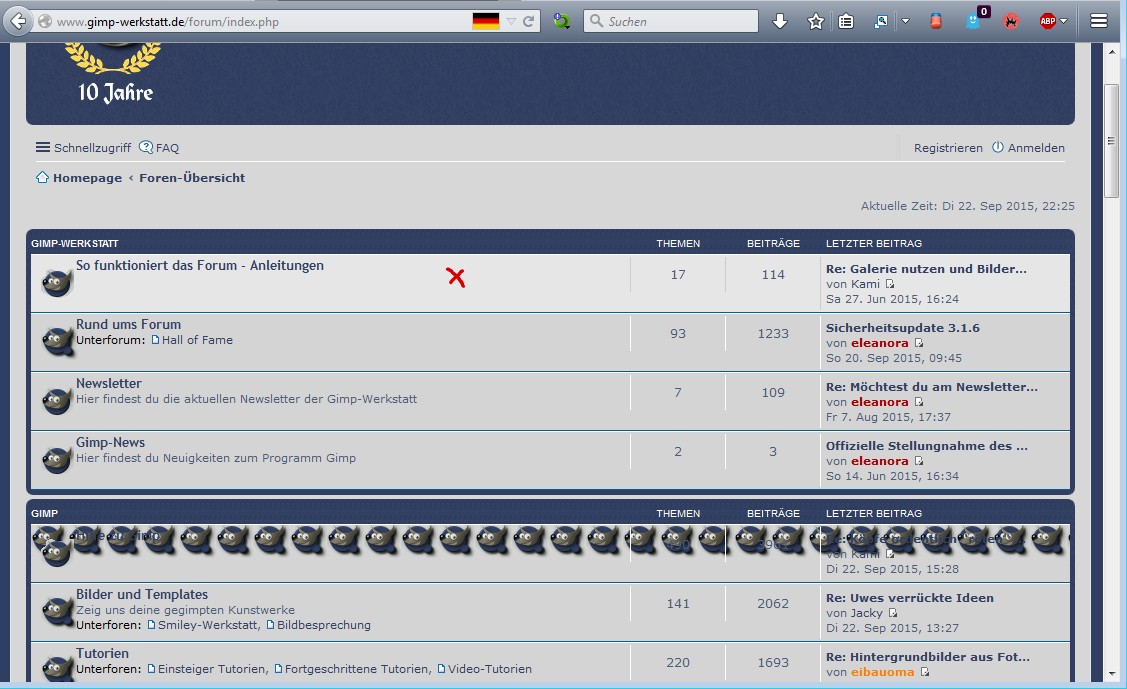
Task: Click forum icon of Gimp-News row
Action: tap(58, 458)
